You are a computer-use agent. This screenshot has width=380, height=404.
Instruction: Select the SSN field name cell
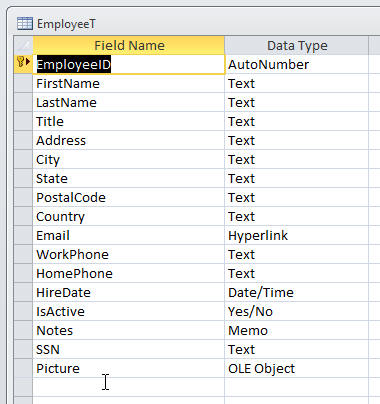click(x=129, y=349)
